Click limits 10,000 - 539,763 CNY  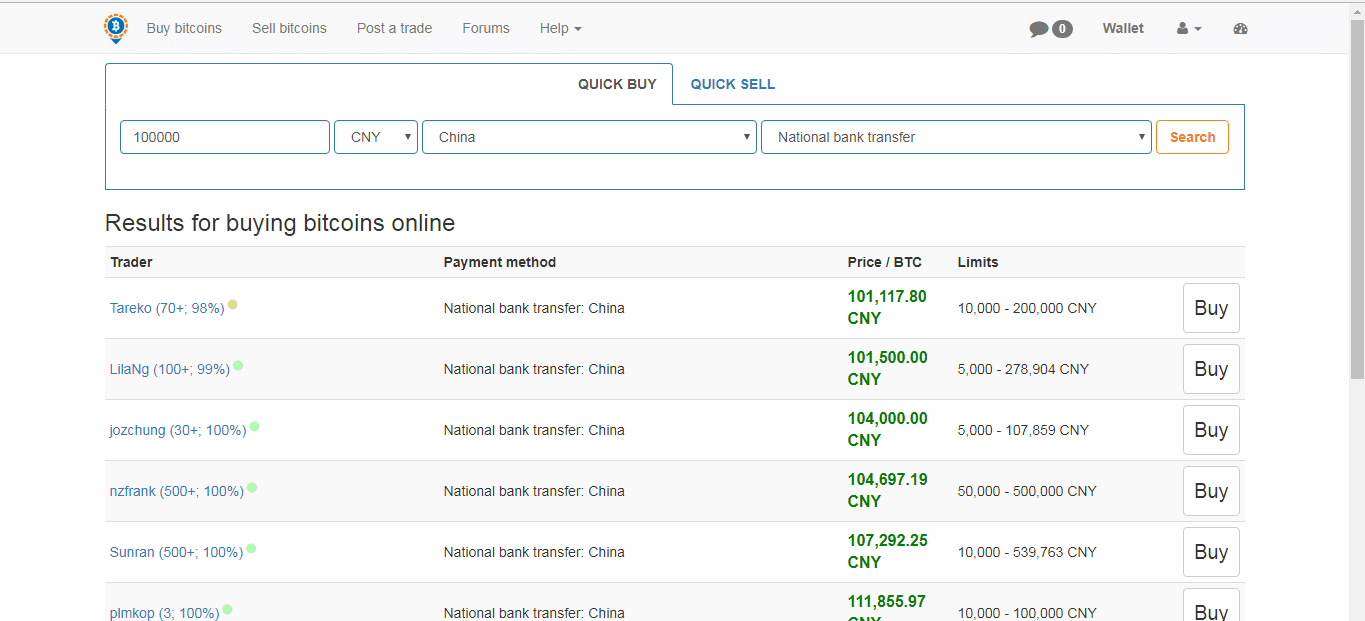tap(1027, 552)
